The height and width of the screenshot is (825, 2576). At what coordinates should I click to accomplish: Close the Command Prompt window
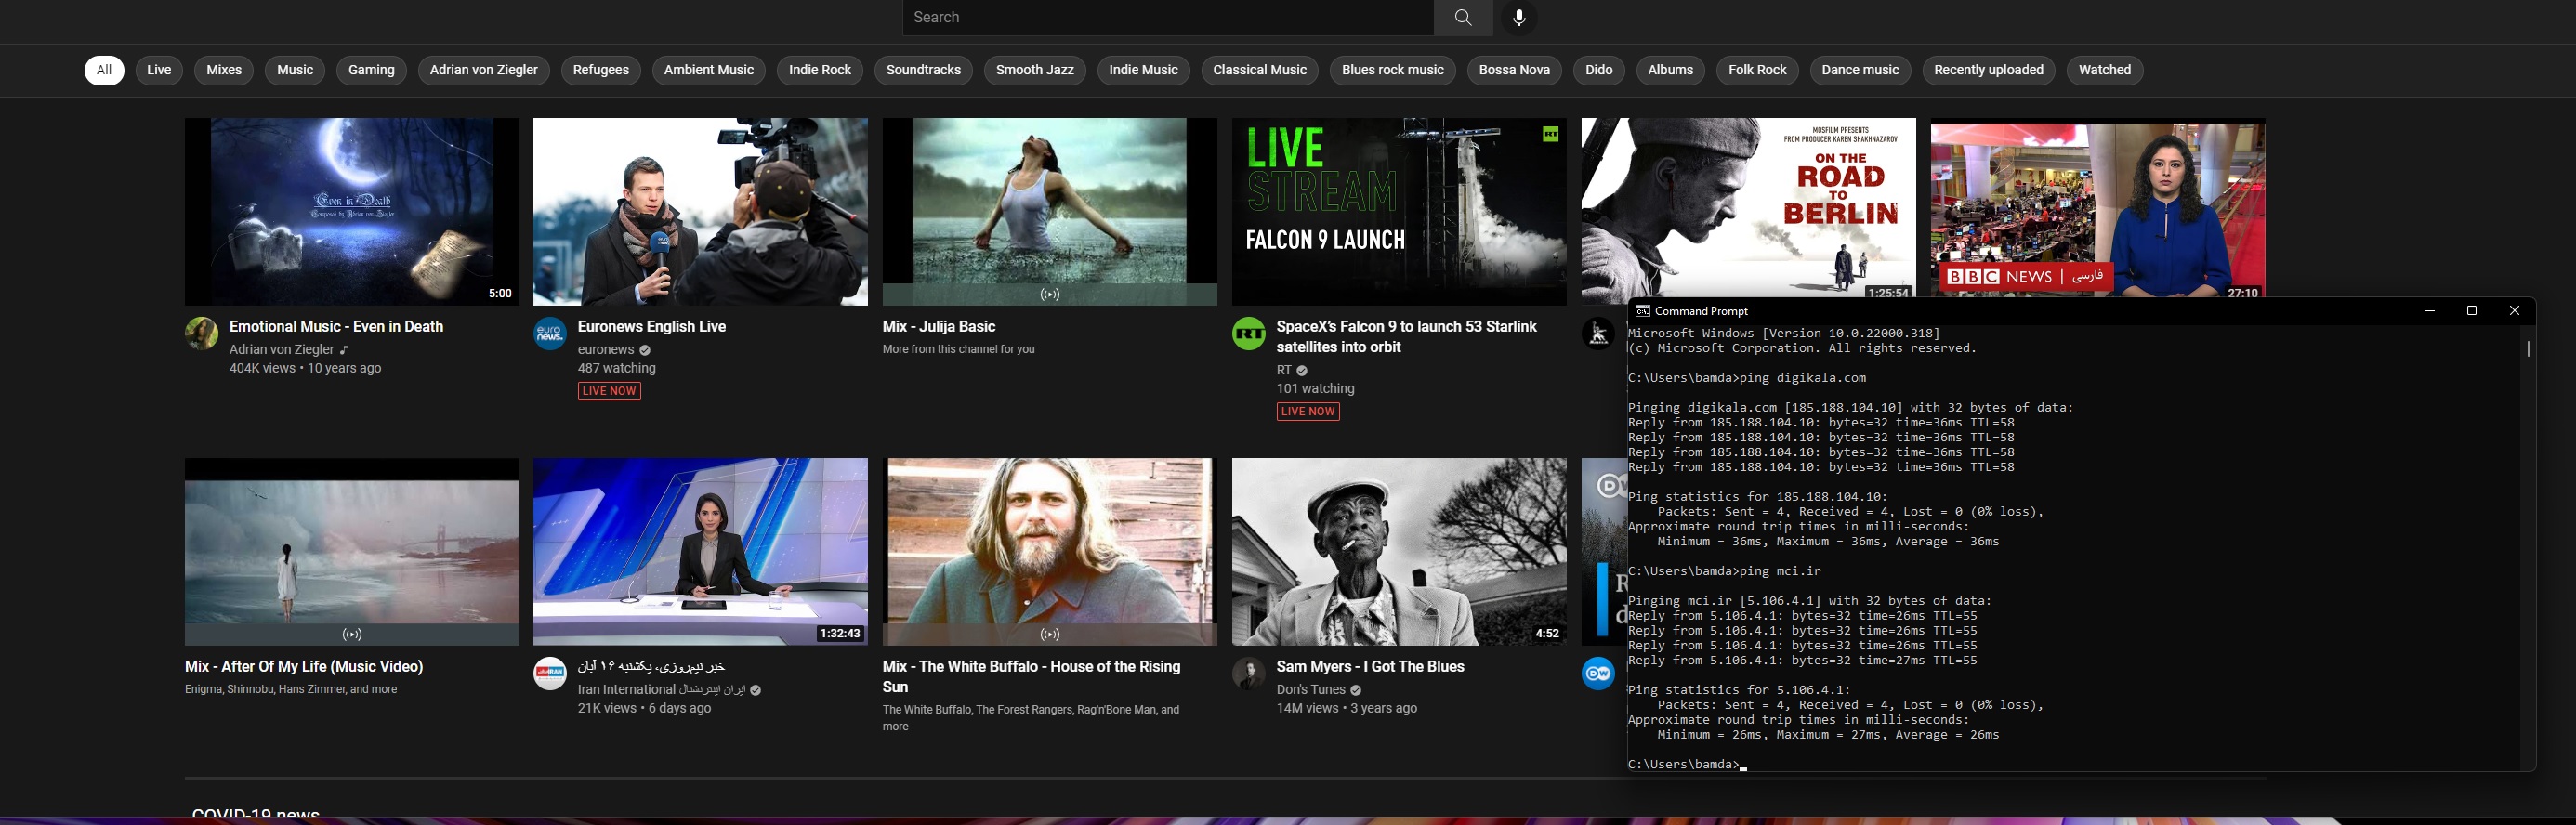(2514, 311)
